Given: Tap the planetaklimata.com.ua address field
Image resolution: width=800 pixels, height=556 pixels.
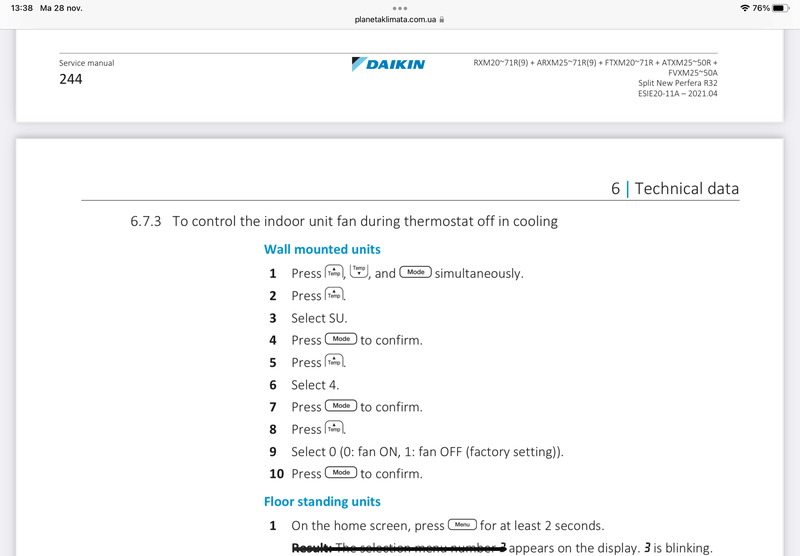Looking at the screenshot, I should click(396, 18).
